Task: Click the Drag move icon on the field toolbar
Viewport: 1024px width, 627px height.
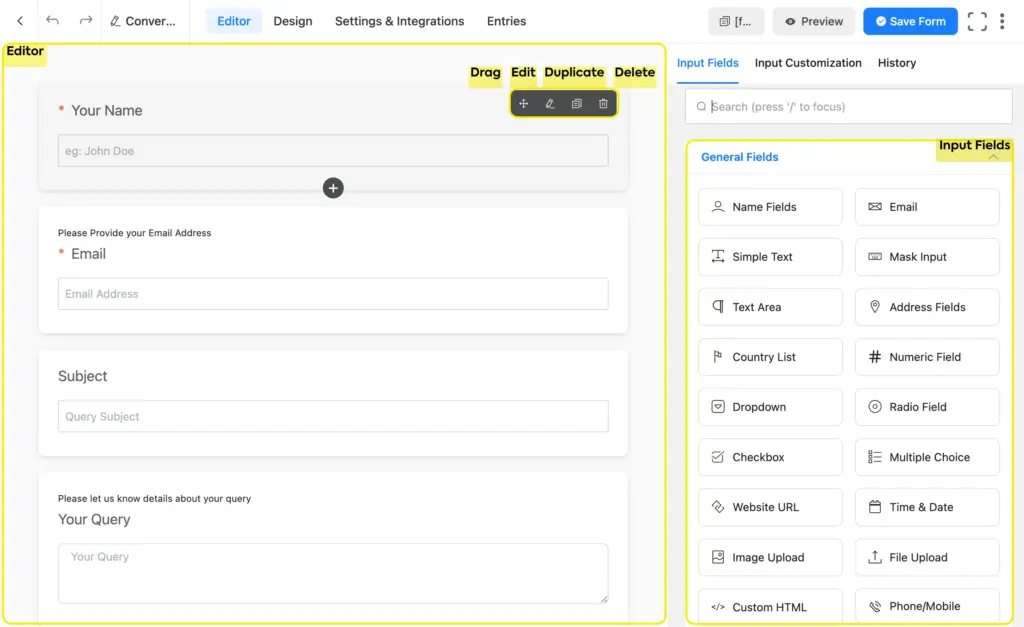Action: click(x=524, y=103)
